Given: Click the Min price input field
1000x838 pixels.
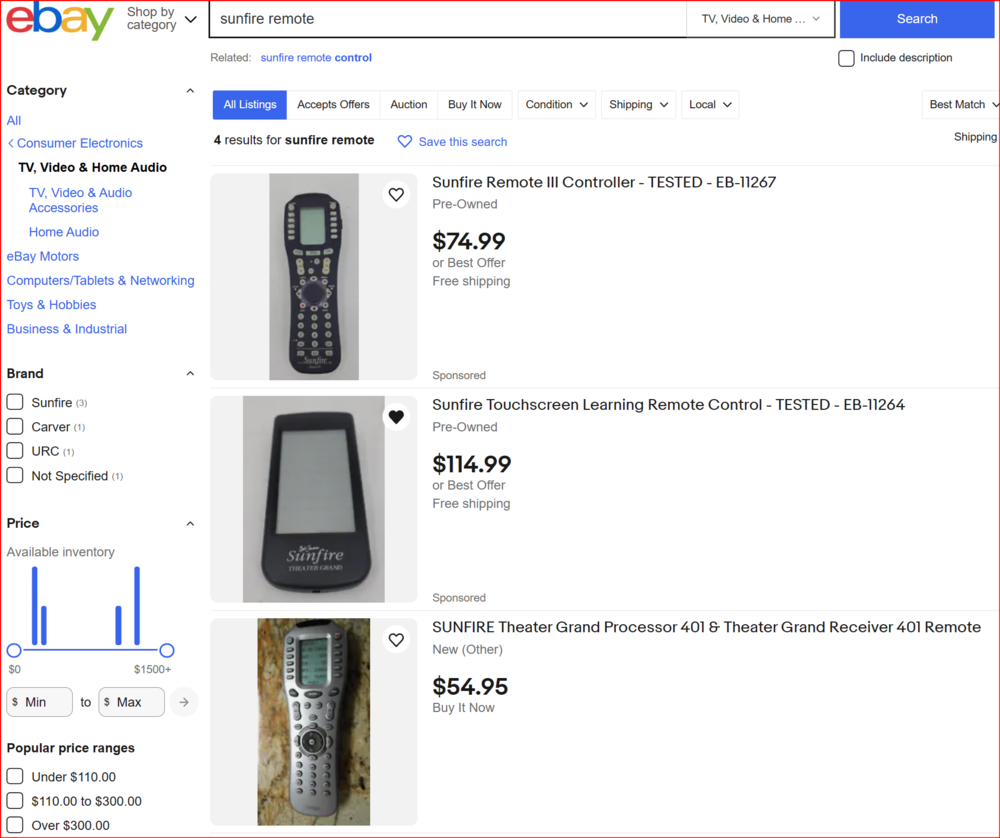Looking at the screenshot, I should tap(40, 702).
